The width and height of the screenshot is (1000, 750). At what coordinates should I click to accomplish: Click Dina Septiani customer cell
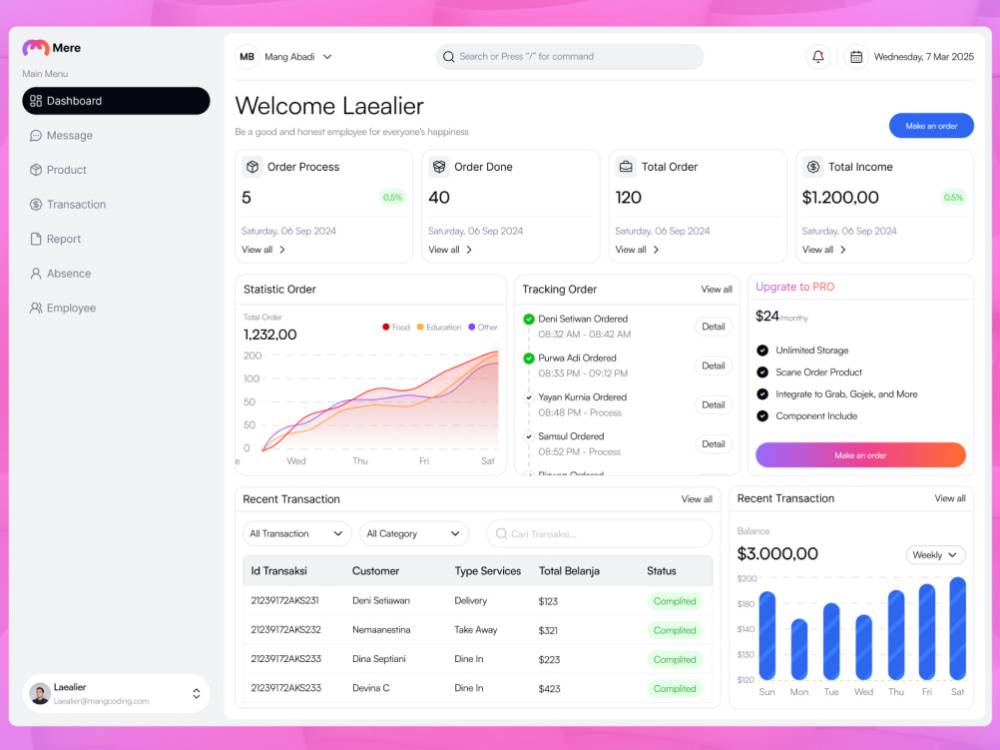click(x=379, y=659)
